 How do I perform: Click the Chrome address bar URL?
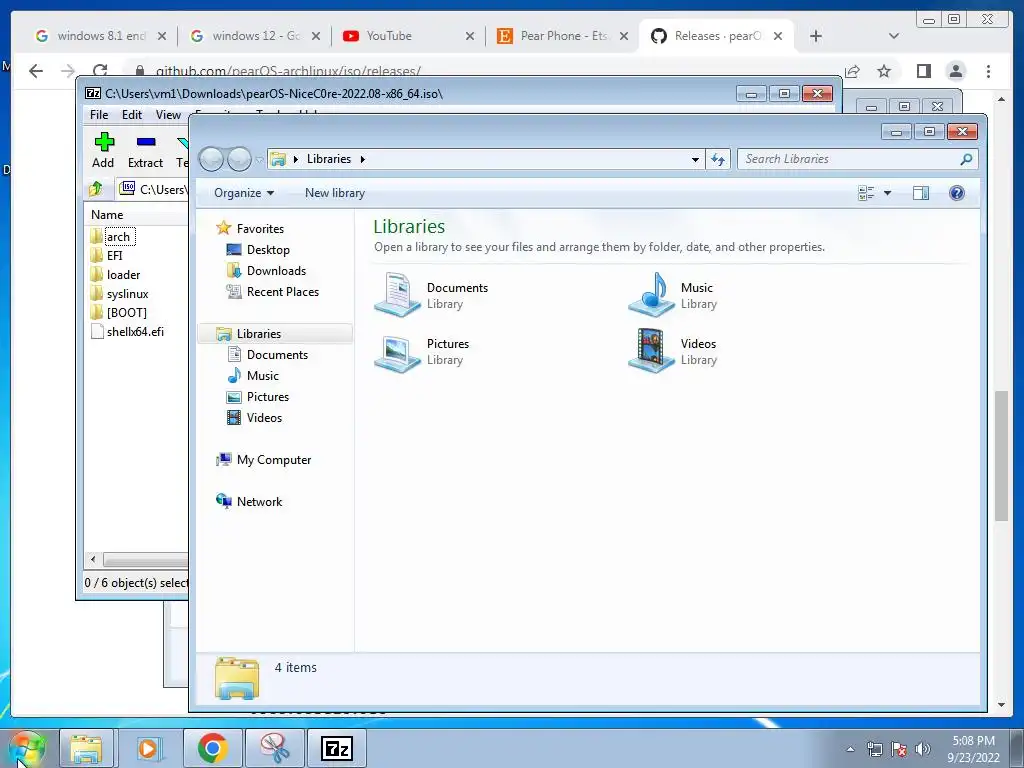click(x=288, y=71)
